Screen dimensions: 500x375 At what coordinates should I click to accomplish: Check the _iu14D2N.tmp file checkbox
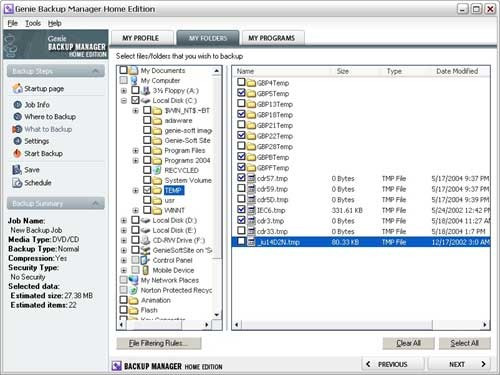tap(241, 241)
